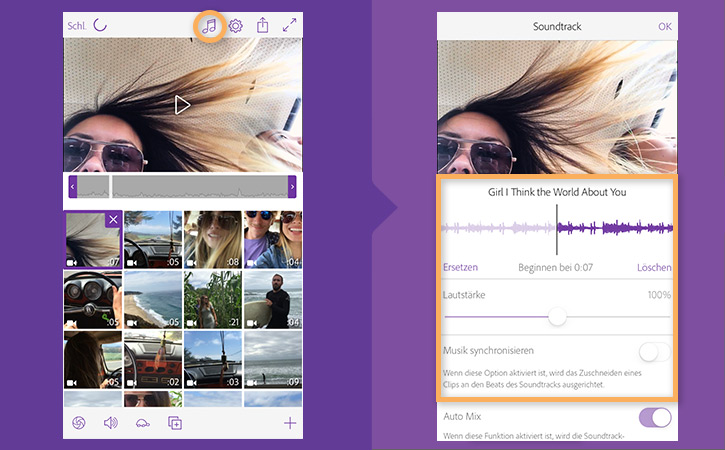Open the looks aperture icon

(x=79, y=422)
